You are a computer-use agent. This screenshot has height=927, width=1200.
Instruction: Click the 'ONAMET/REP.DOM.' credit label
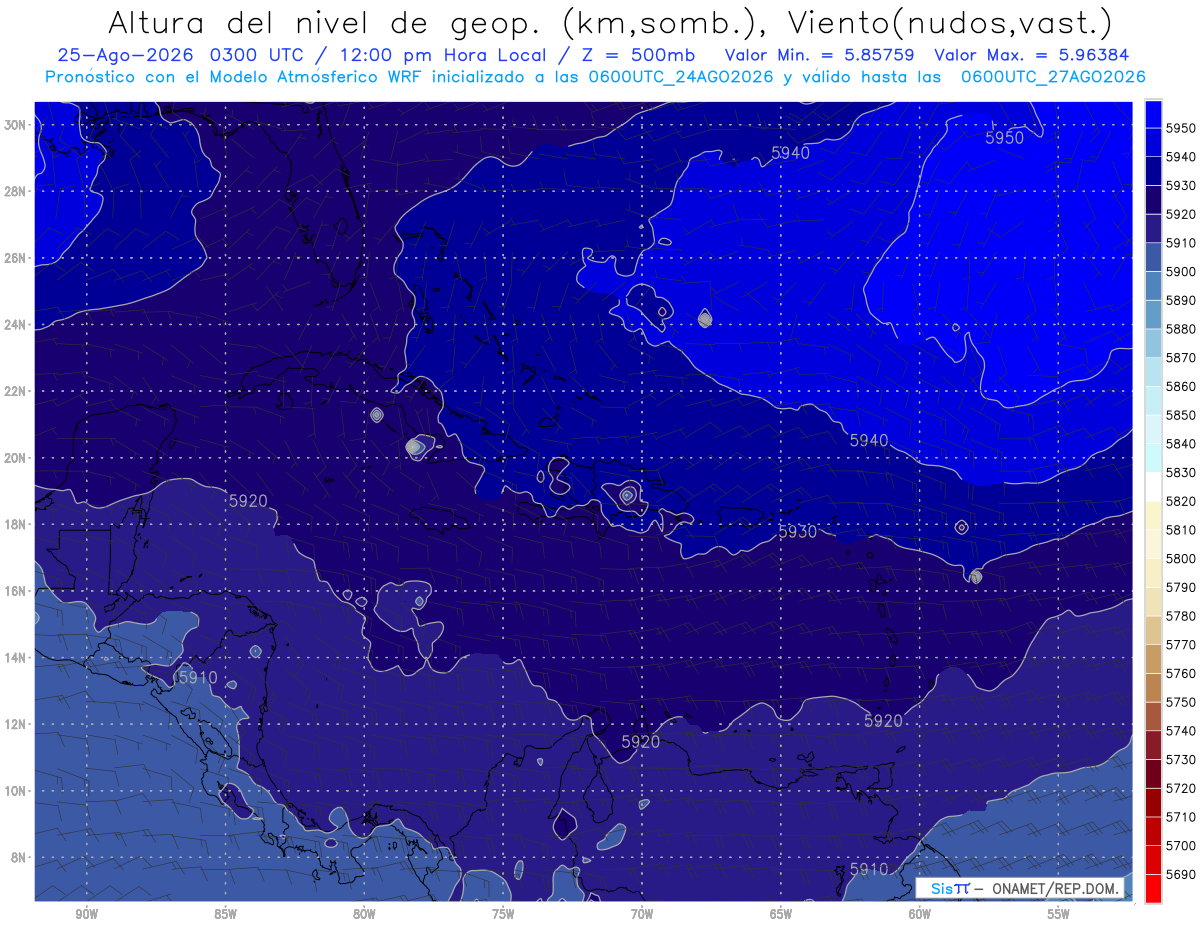(x=1054, y=888)
